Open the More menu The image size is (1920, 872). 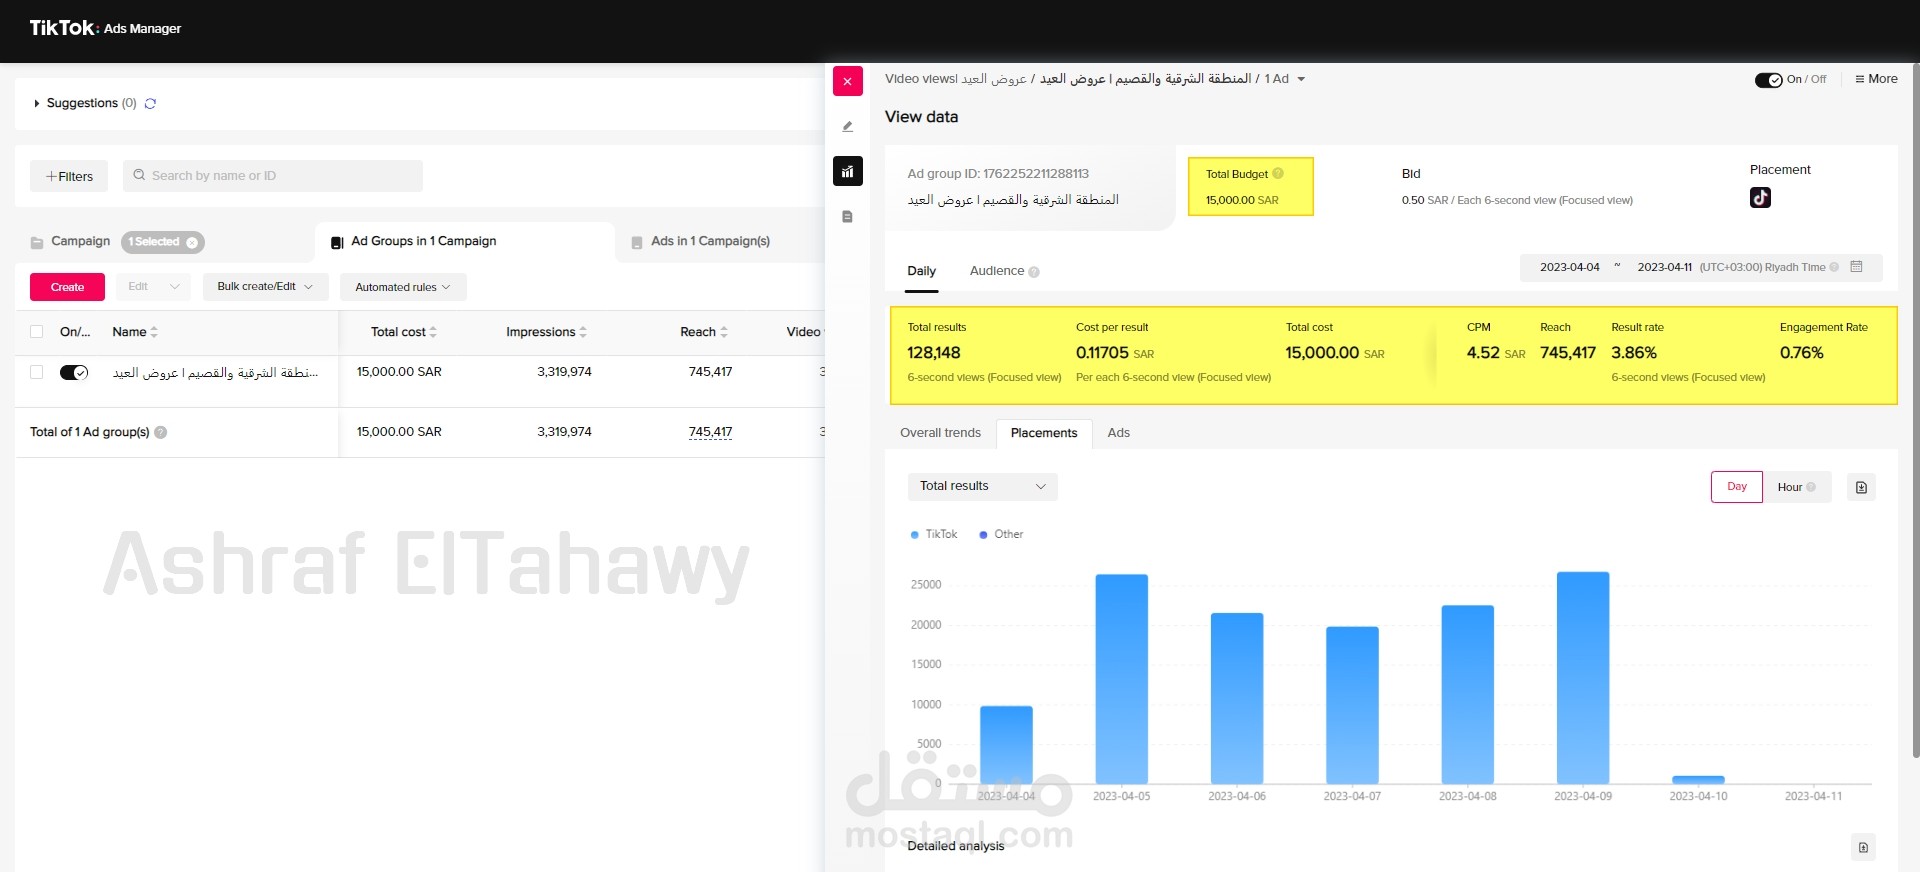[x=1876, y=79]
